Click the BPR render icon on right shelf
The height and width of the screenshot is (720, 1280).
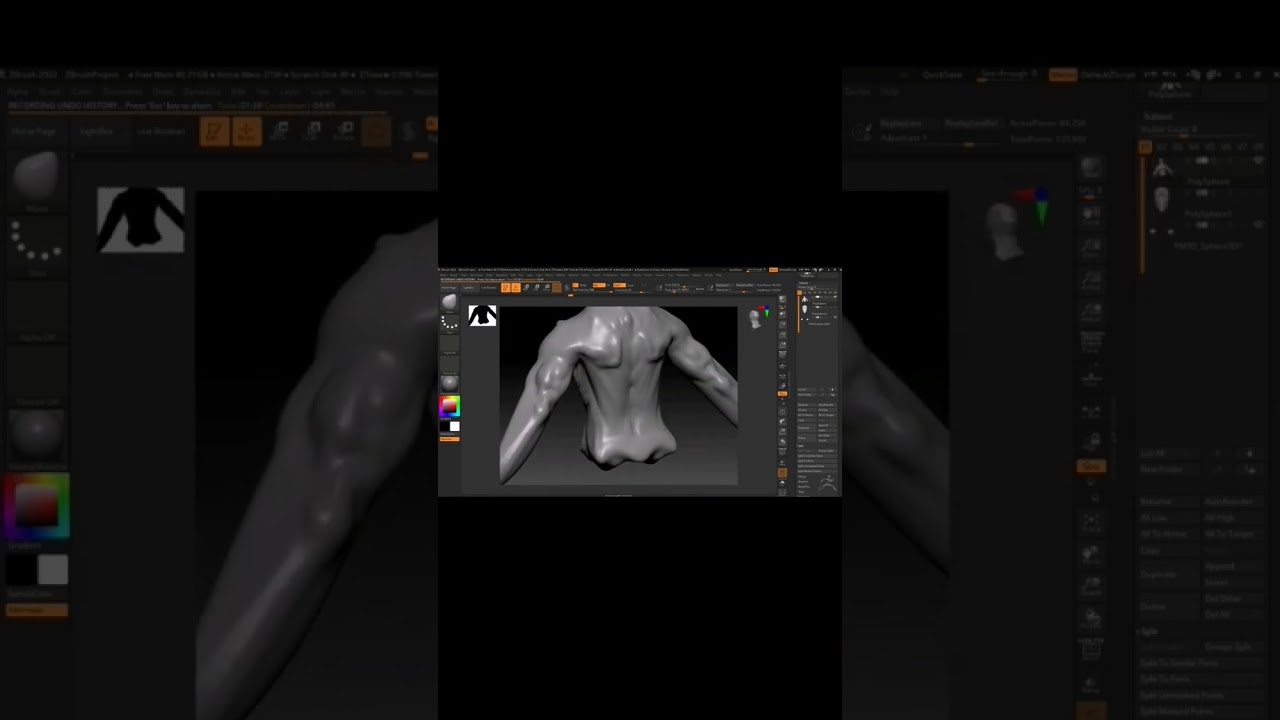(782, 299)
